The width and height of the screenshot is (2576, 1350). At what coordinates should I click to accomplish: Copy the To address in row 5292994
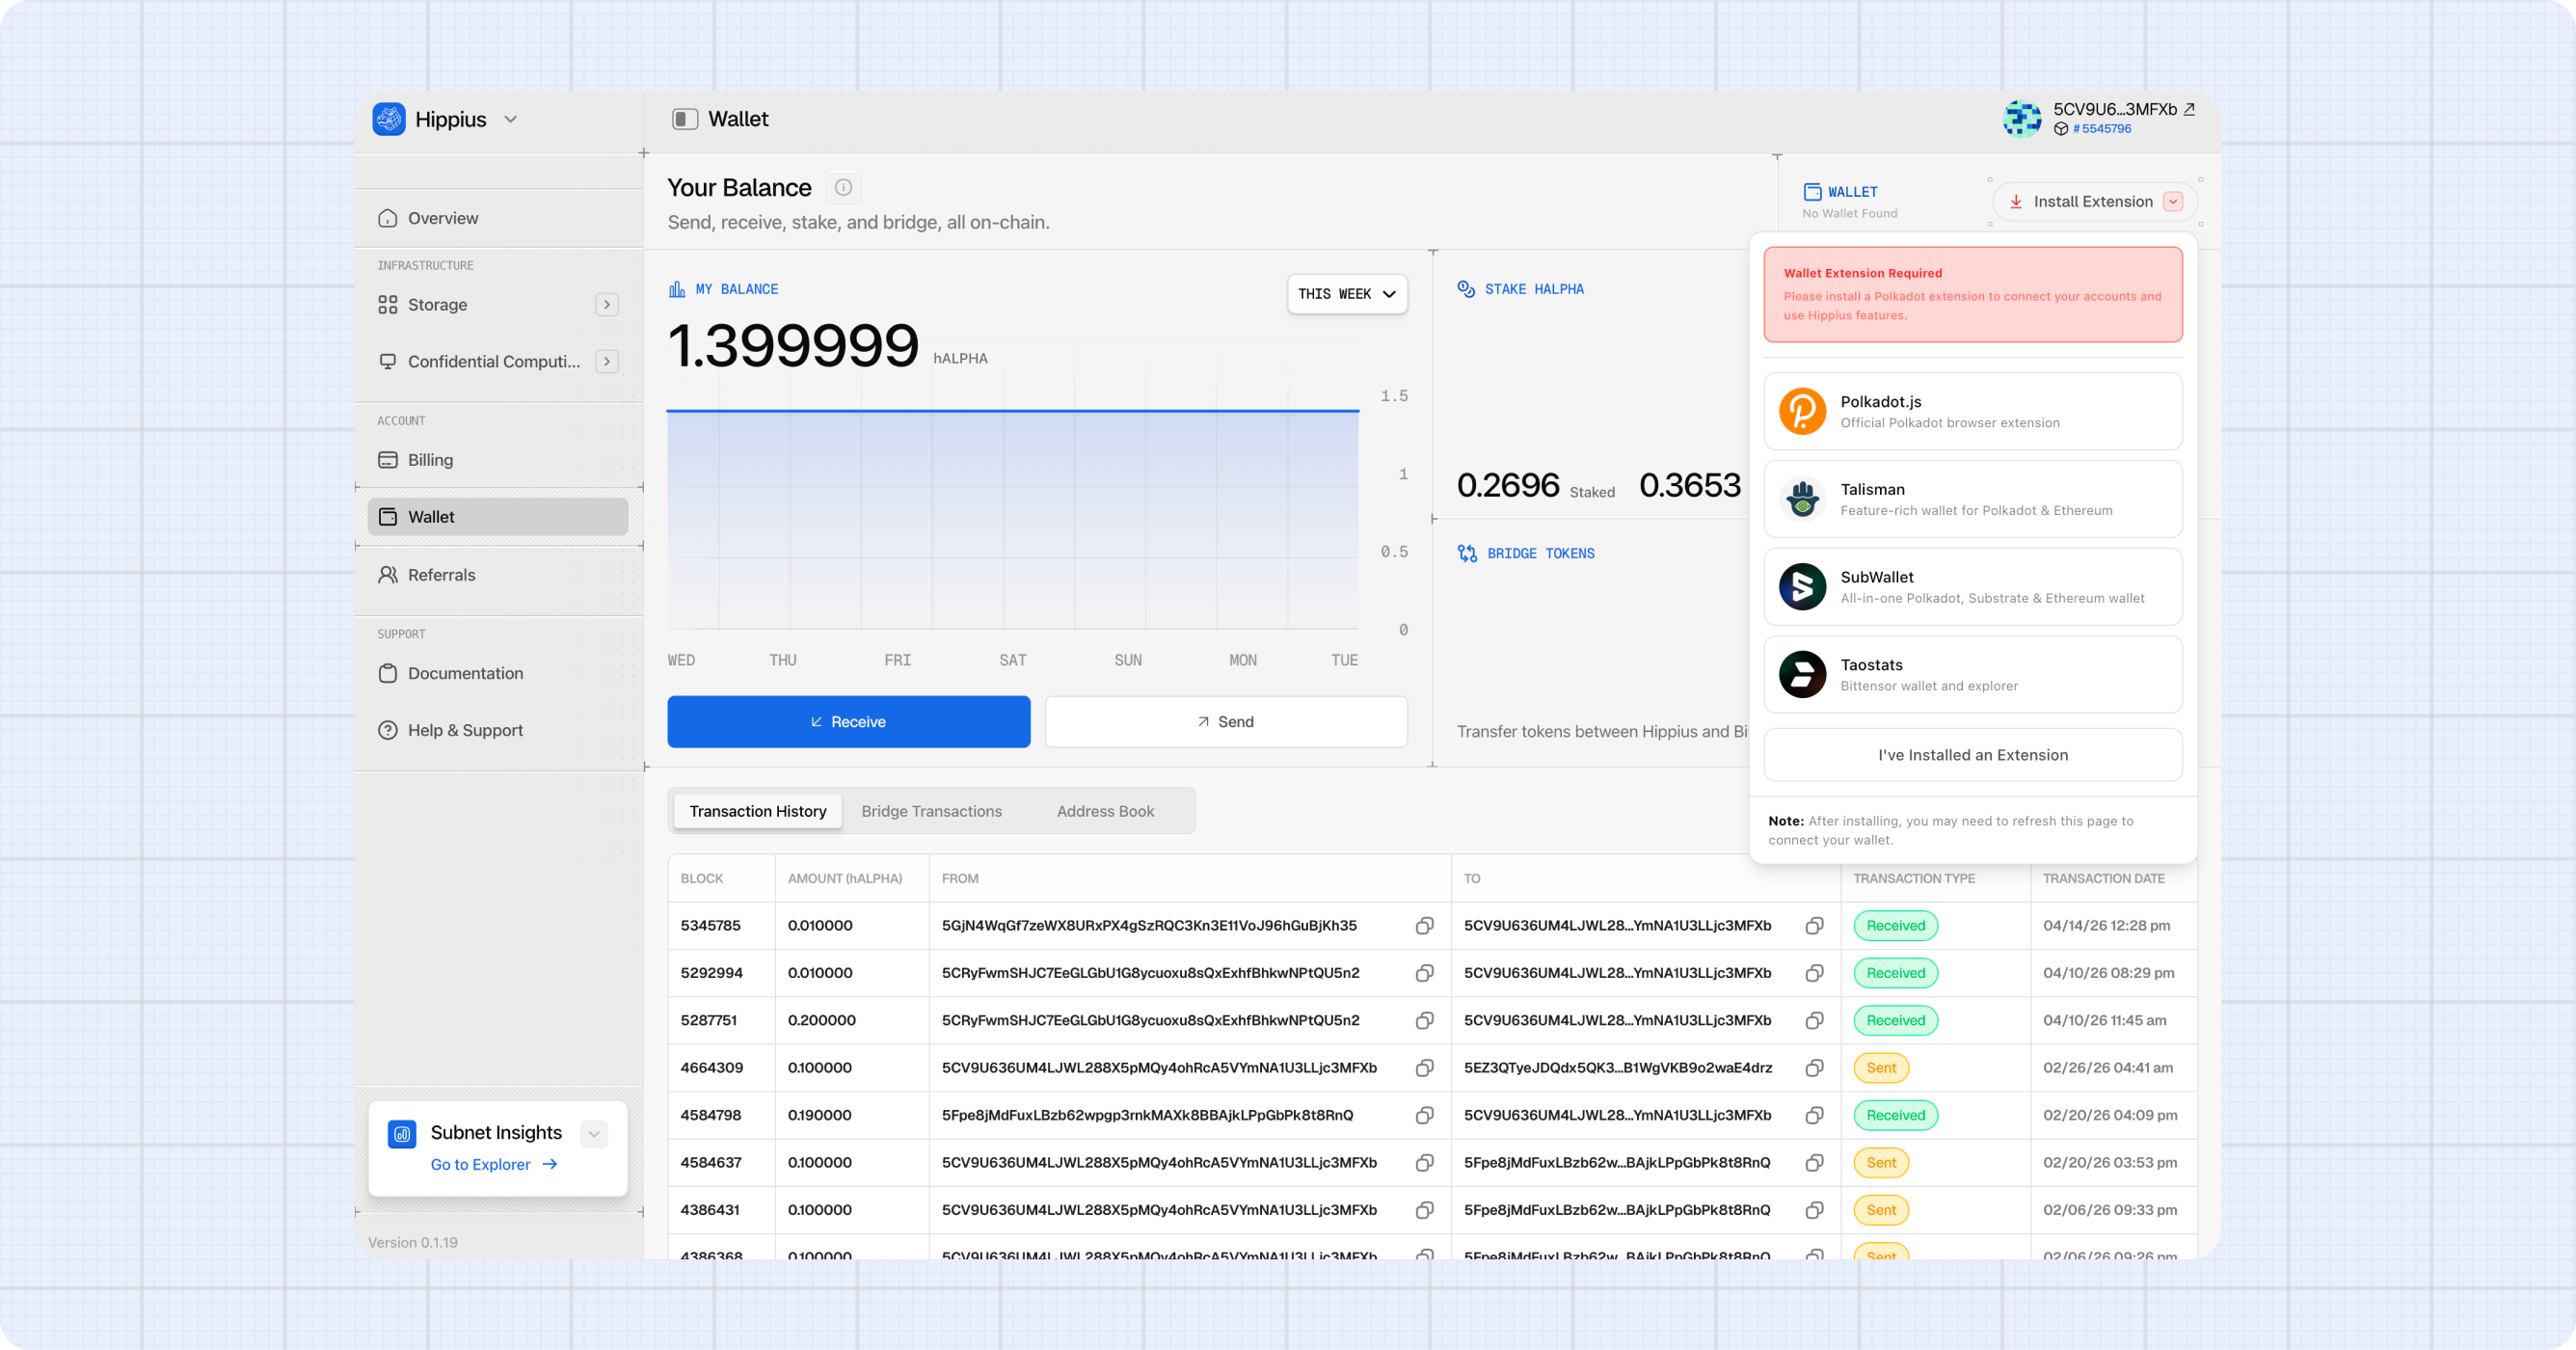[x=1814, y=973]
